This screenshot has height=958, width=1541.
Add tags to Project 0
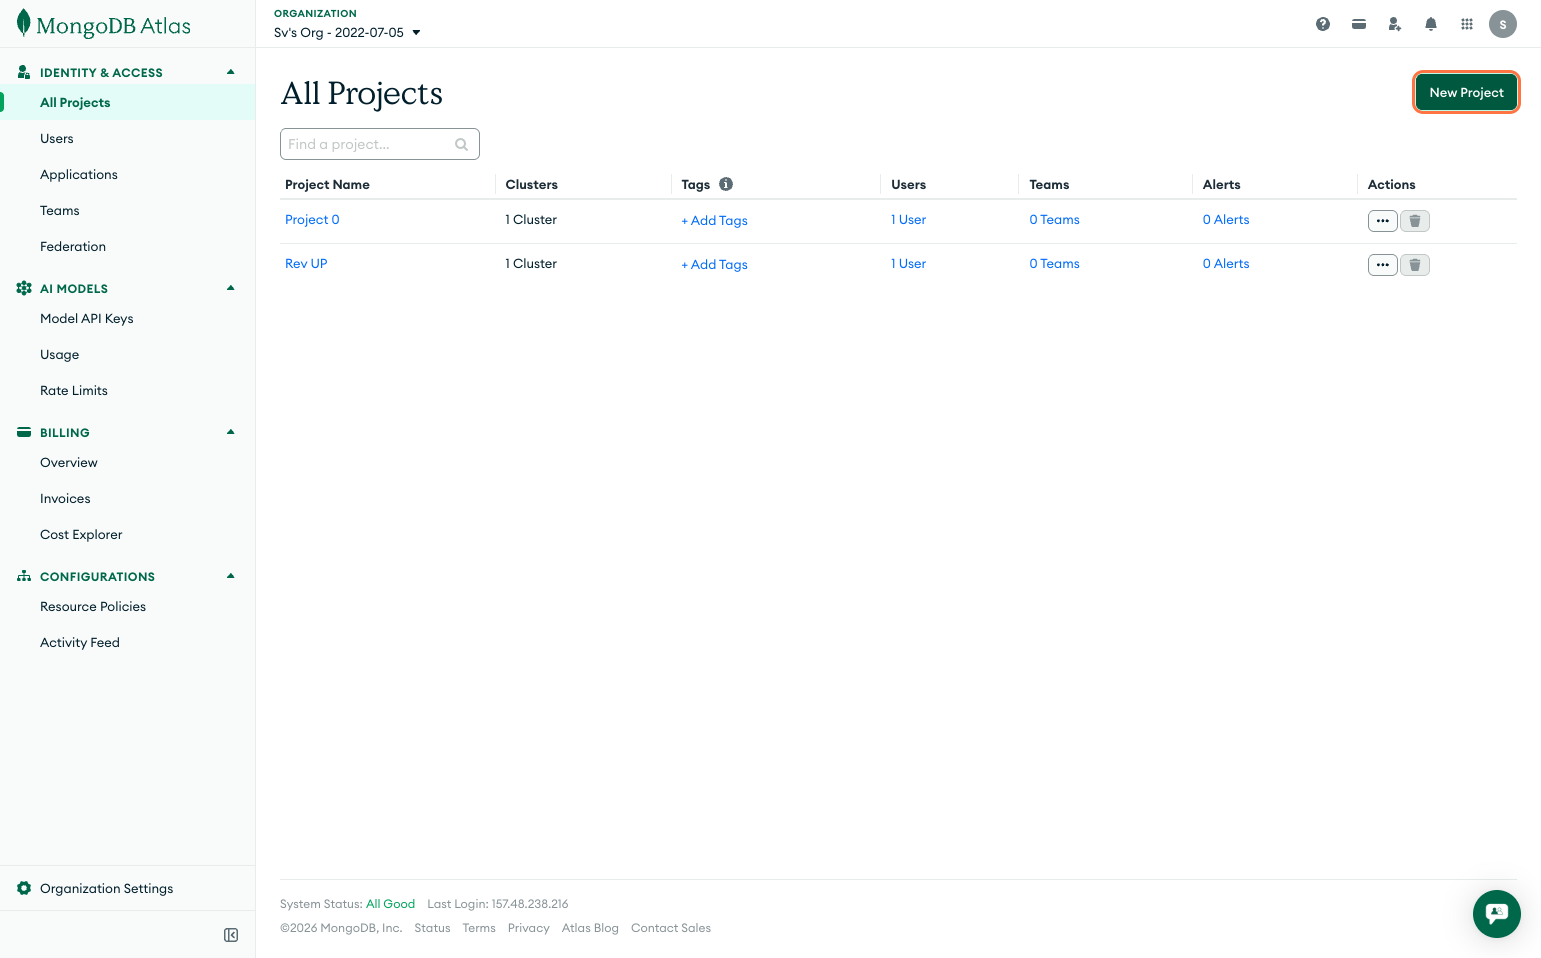click(714, 220)
